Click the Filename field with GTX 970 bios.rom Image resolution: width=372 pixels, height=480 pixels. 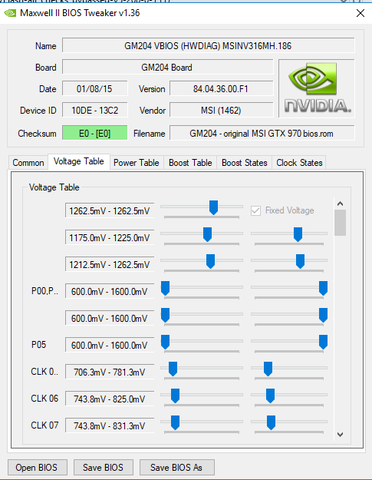262,133
